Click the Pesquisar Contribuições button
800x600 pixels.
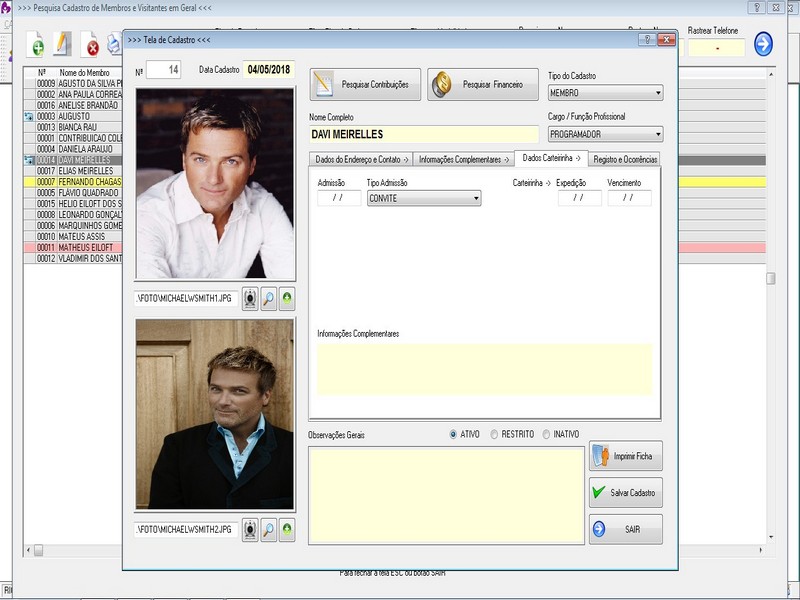click(x=365, y=85)
